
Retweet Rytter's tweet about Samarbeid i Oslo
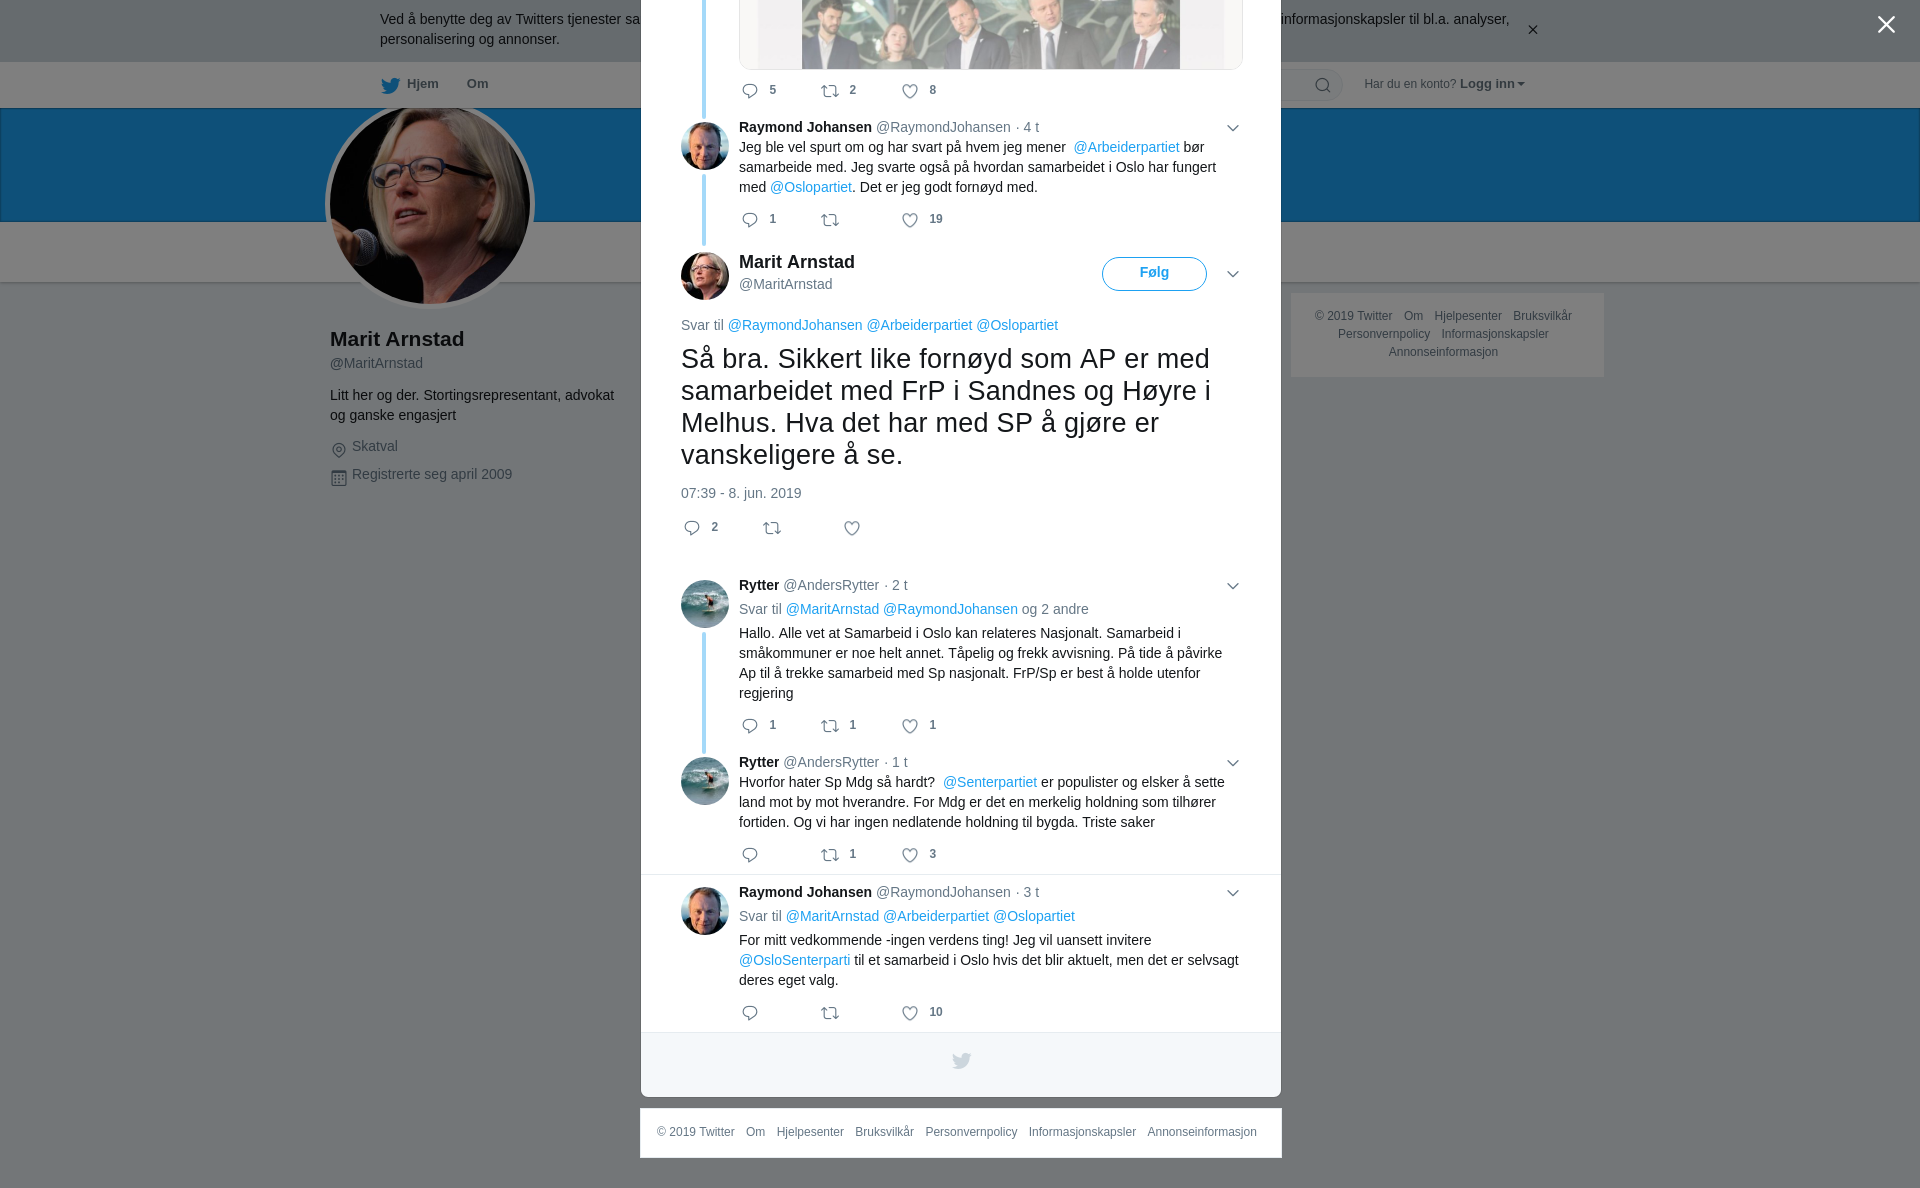tap(830, 726)
